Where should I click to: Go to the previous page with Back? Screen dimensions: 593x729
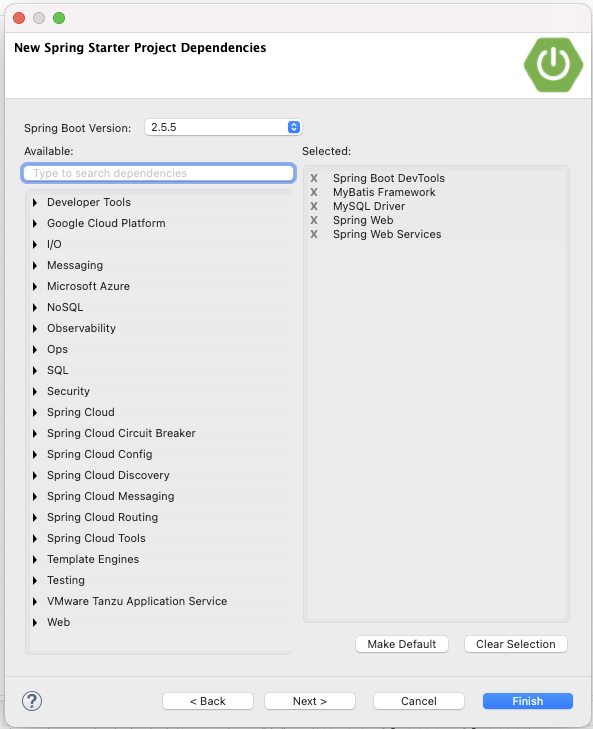[208, 701]
